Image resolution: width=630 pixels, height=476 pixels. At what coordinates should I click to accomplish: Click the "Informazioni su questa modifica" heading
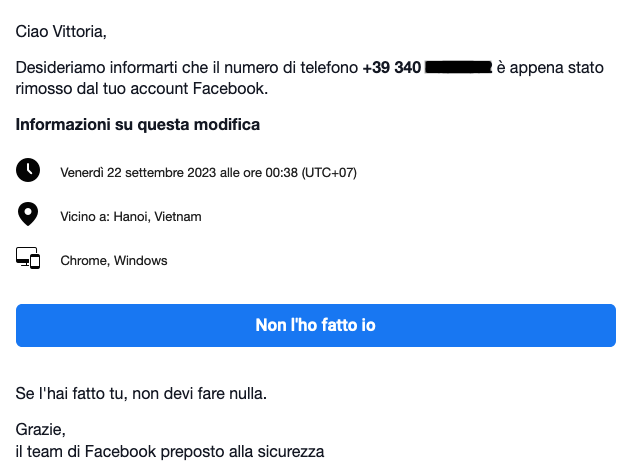(x=138, y=125)
